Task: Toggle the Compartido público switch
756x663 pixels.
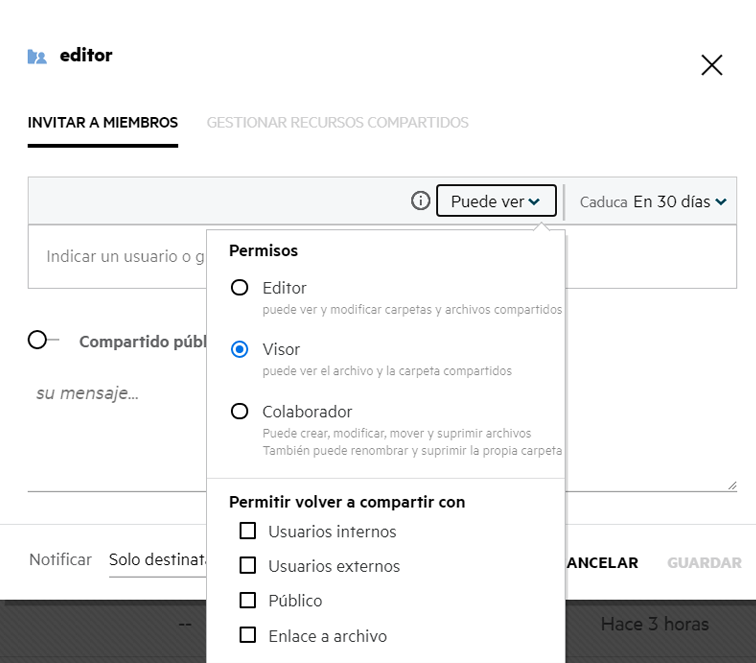Action: coord(43,340)
